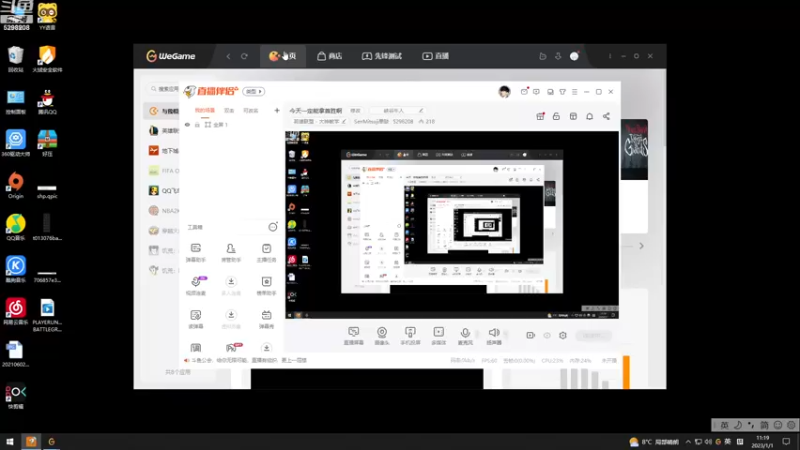This screenshot has height=450, width=800.
Task: Click the share icon above preview
Action: (x=606, y=116)
